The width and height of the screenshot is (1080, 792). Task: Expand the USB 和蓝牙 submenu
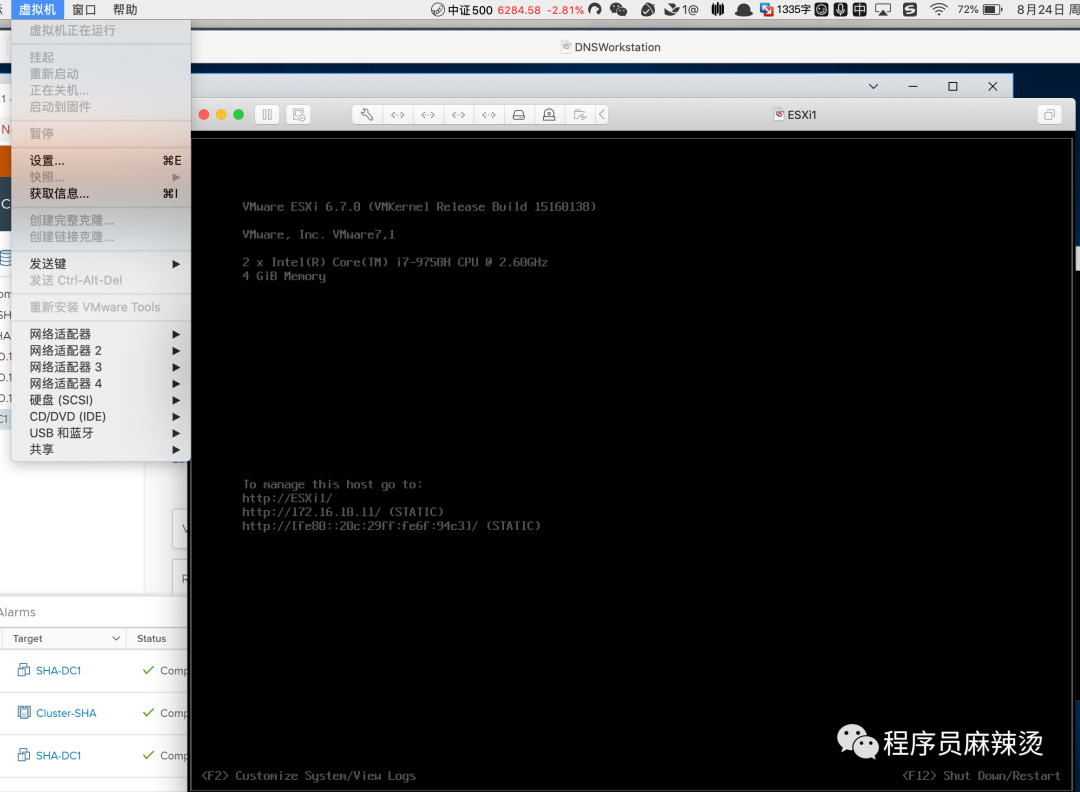click(101, 433)
